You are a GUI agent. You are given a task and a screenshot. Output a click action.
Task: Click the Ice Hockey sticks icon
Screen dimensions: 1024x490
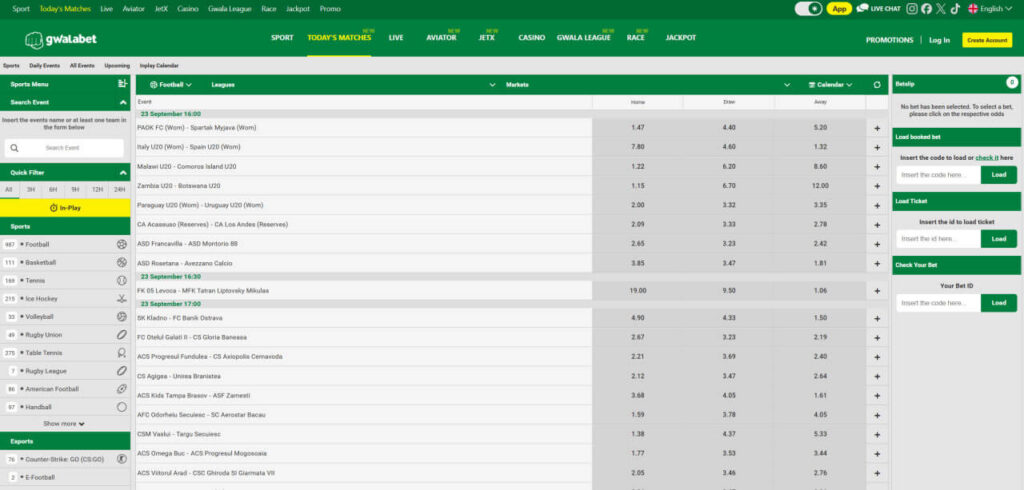[121, 299]
